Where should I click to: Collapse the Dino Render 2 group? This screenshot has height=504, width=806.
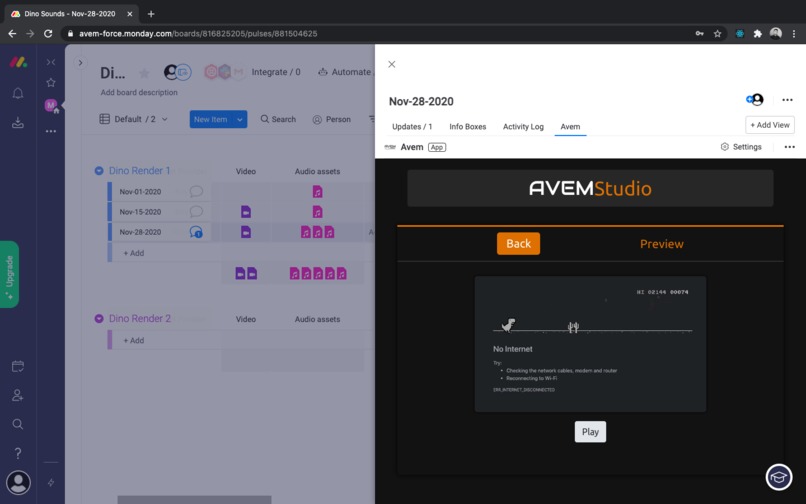coord(99,319)
